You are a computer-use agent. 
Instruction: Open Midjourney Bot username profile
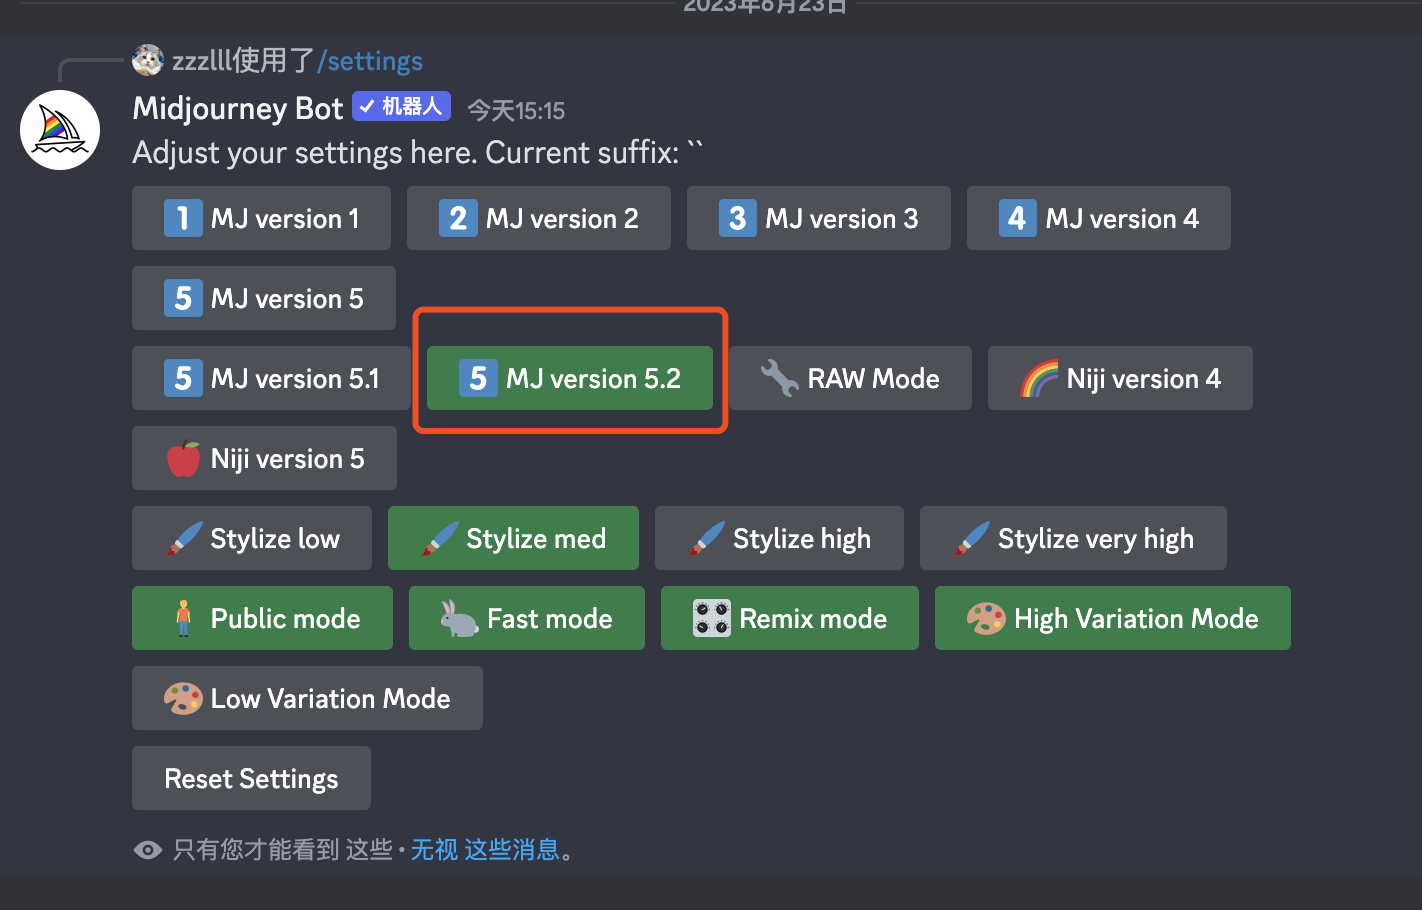pos(238,108)
